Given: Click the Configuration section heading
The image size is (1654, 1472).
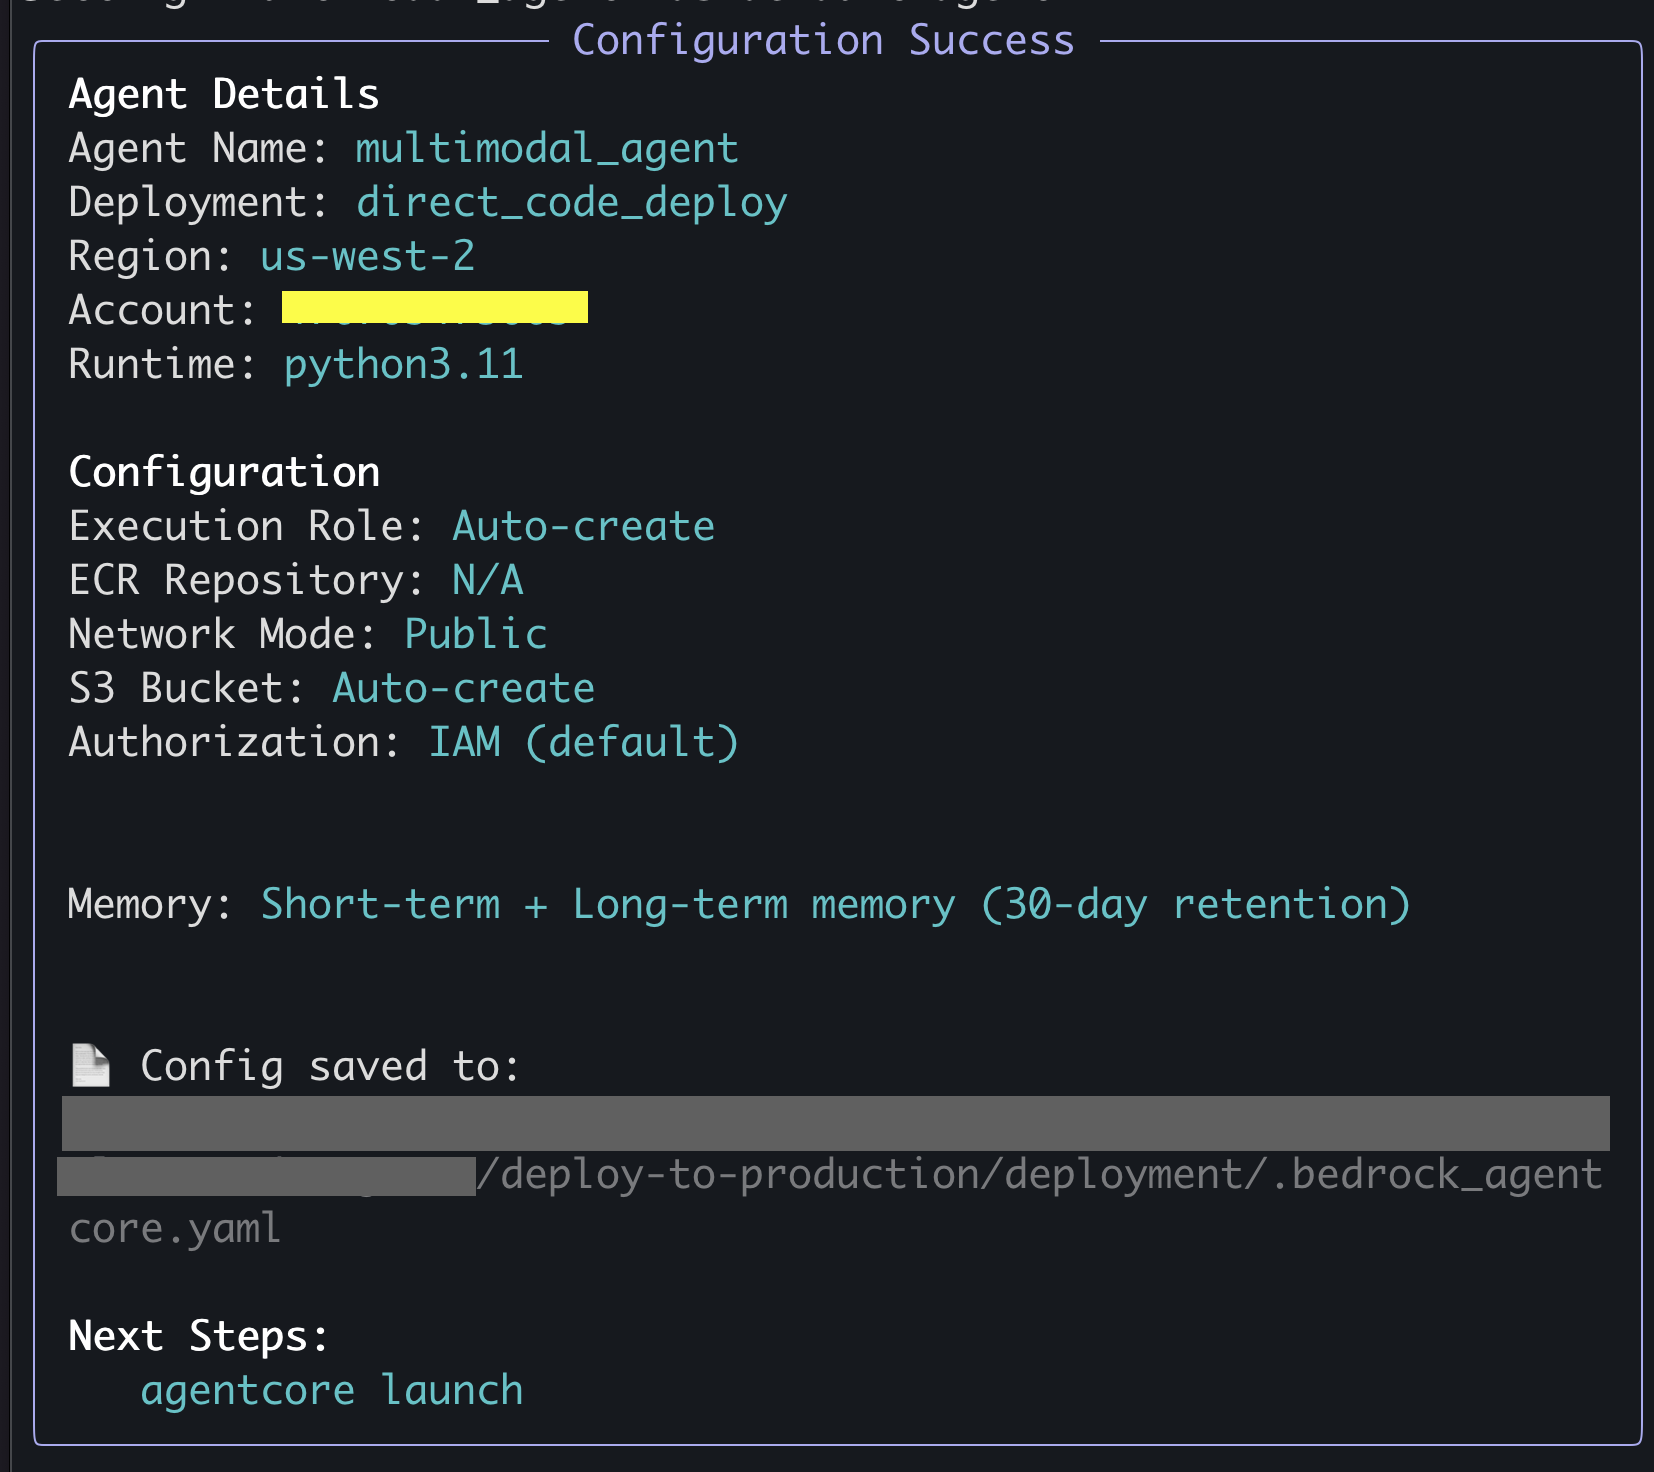Looking at the screenshot, I should click(224, 472).
